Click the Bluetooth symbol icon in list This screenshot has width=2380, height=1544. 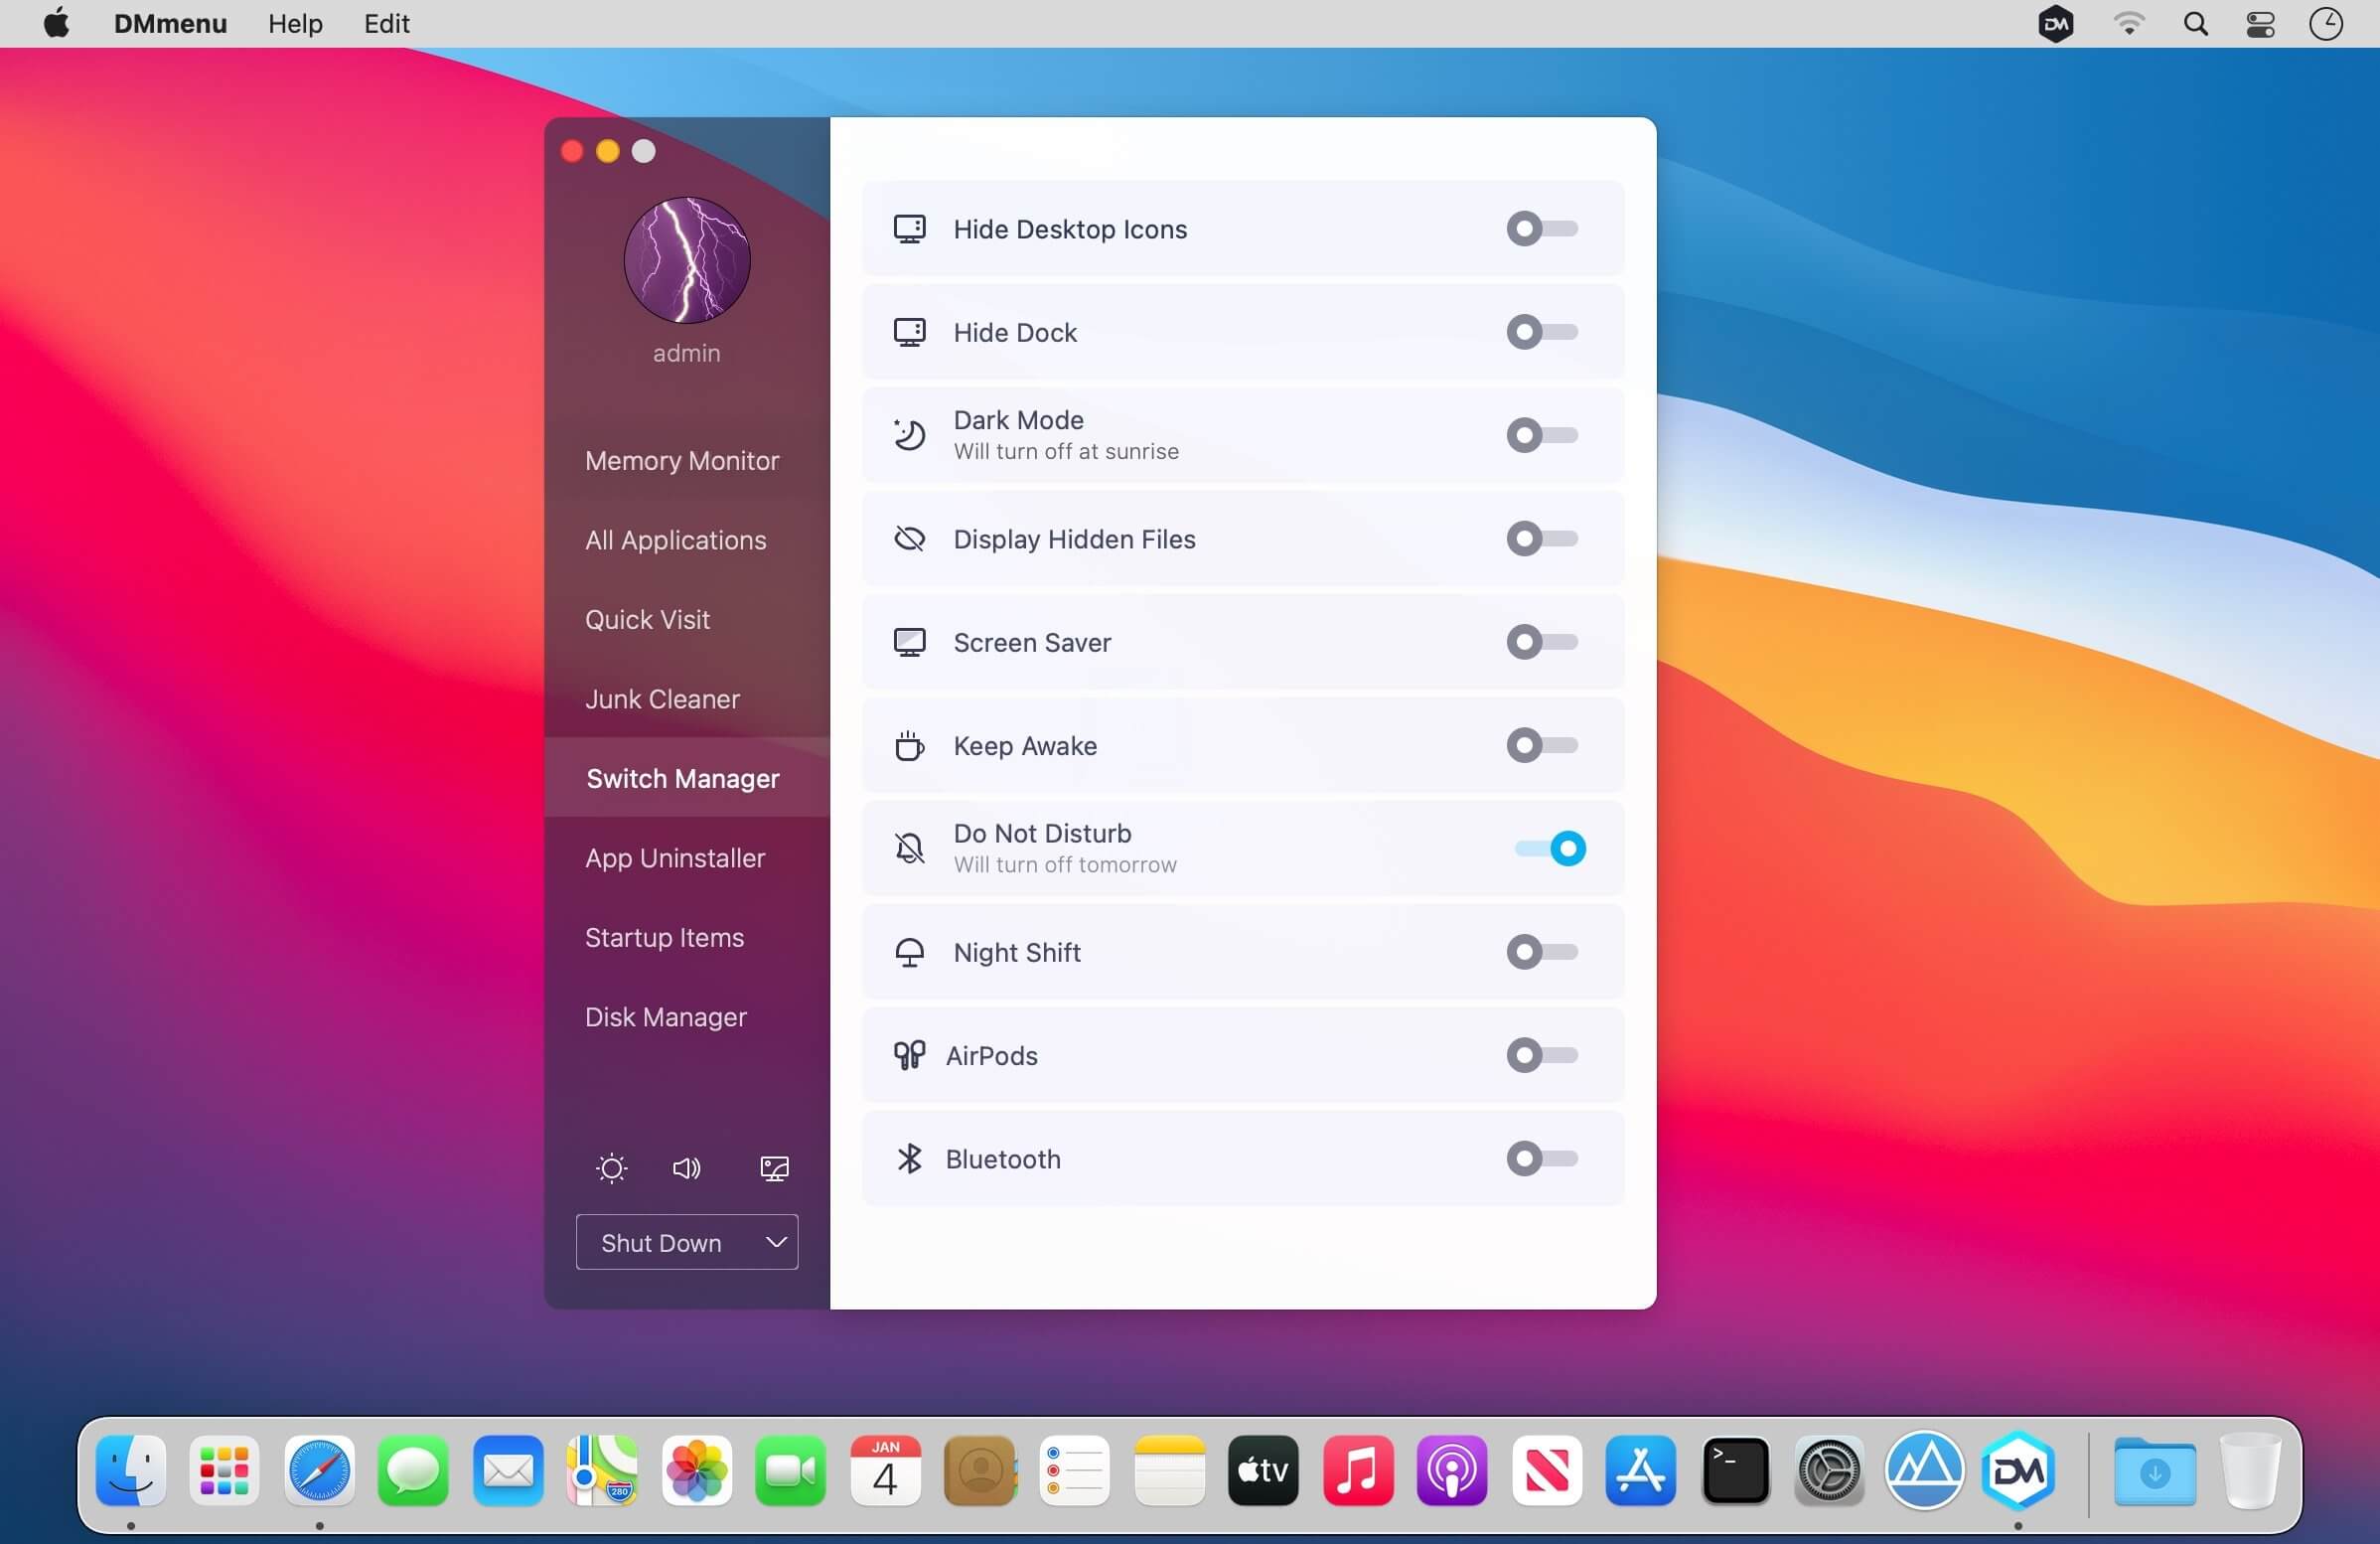pyautogui.click(x=909, y=1159)
